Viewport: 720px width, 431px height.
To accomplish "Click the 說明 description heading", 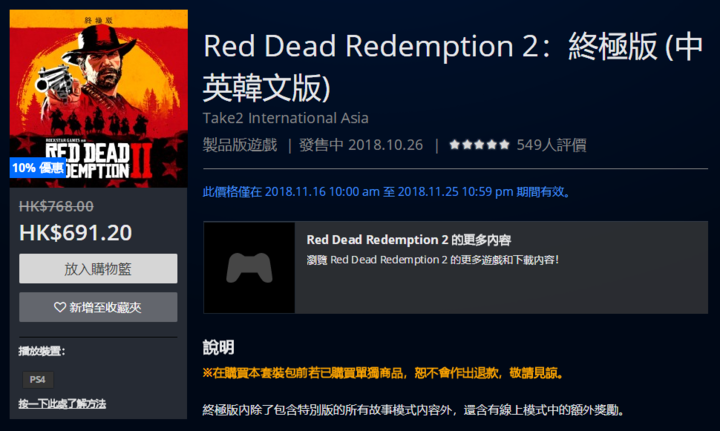I will [x=219, y=347].
